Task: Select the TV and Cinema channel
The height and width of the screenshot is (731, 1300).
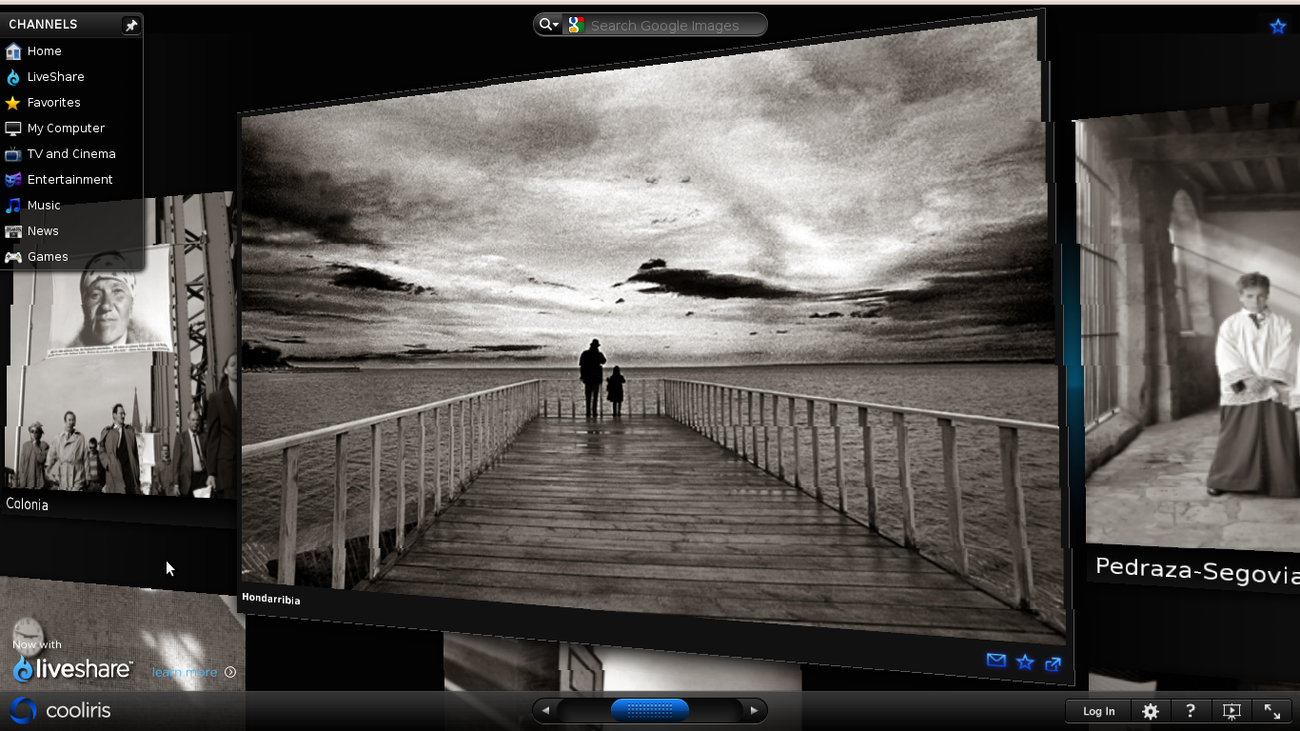Action: coord(71,154)
